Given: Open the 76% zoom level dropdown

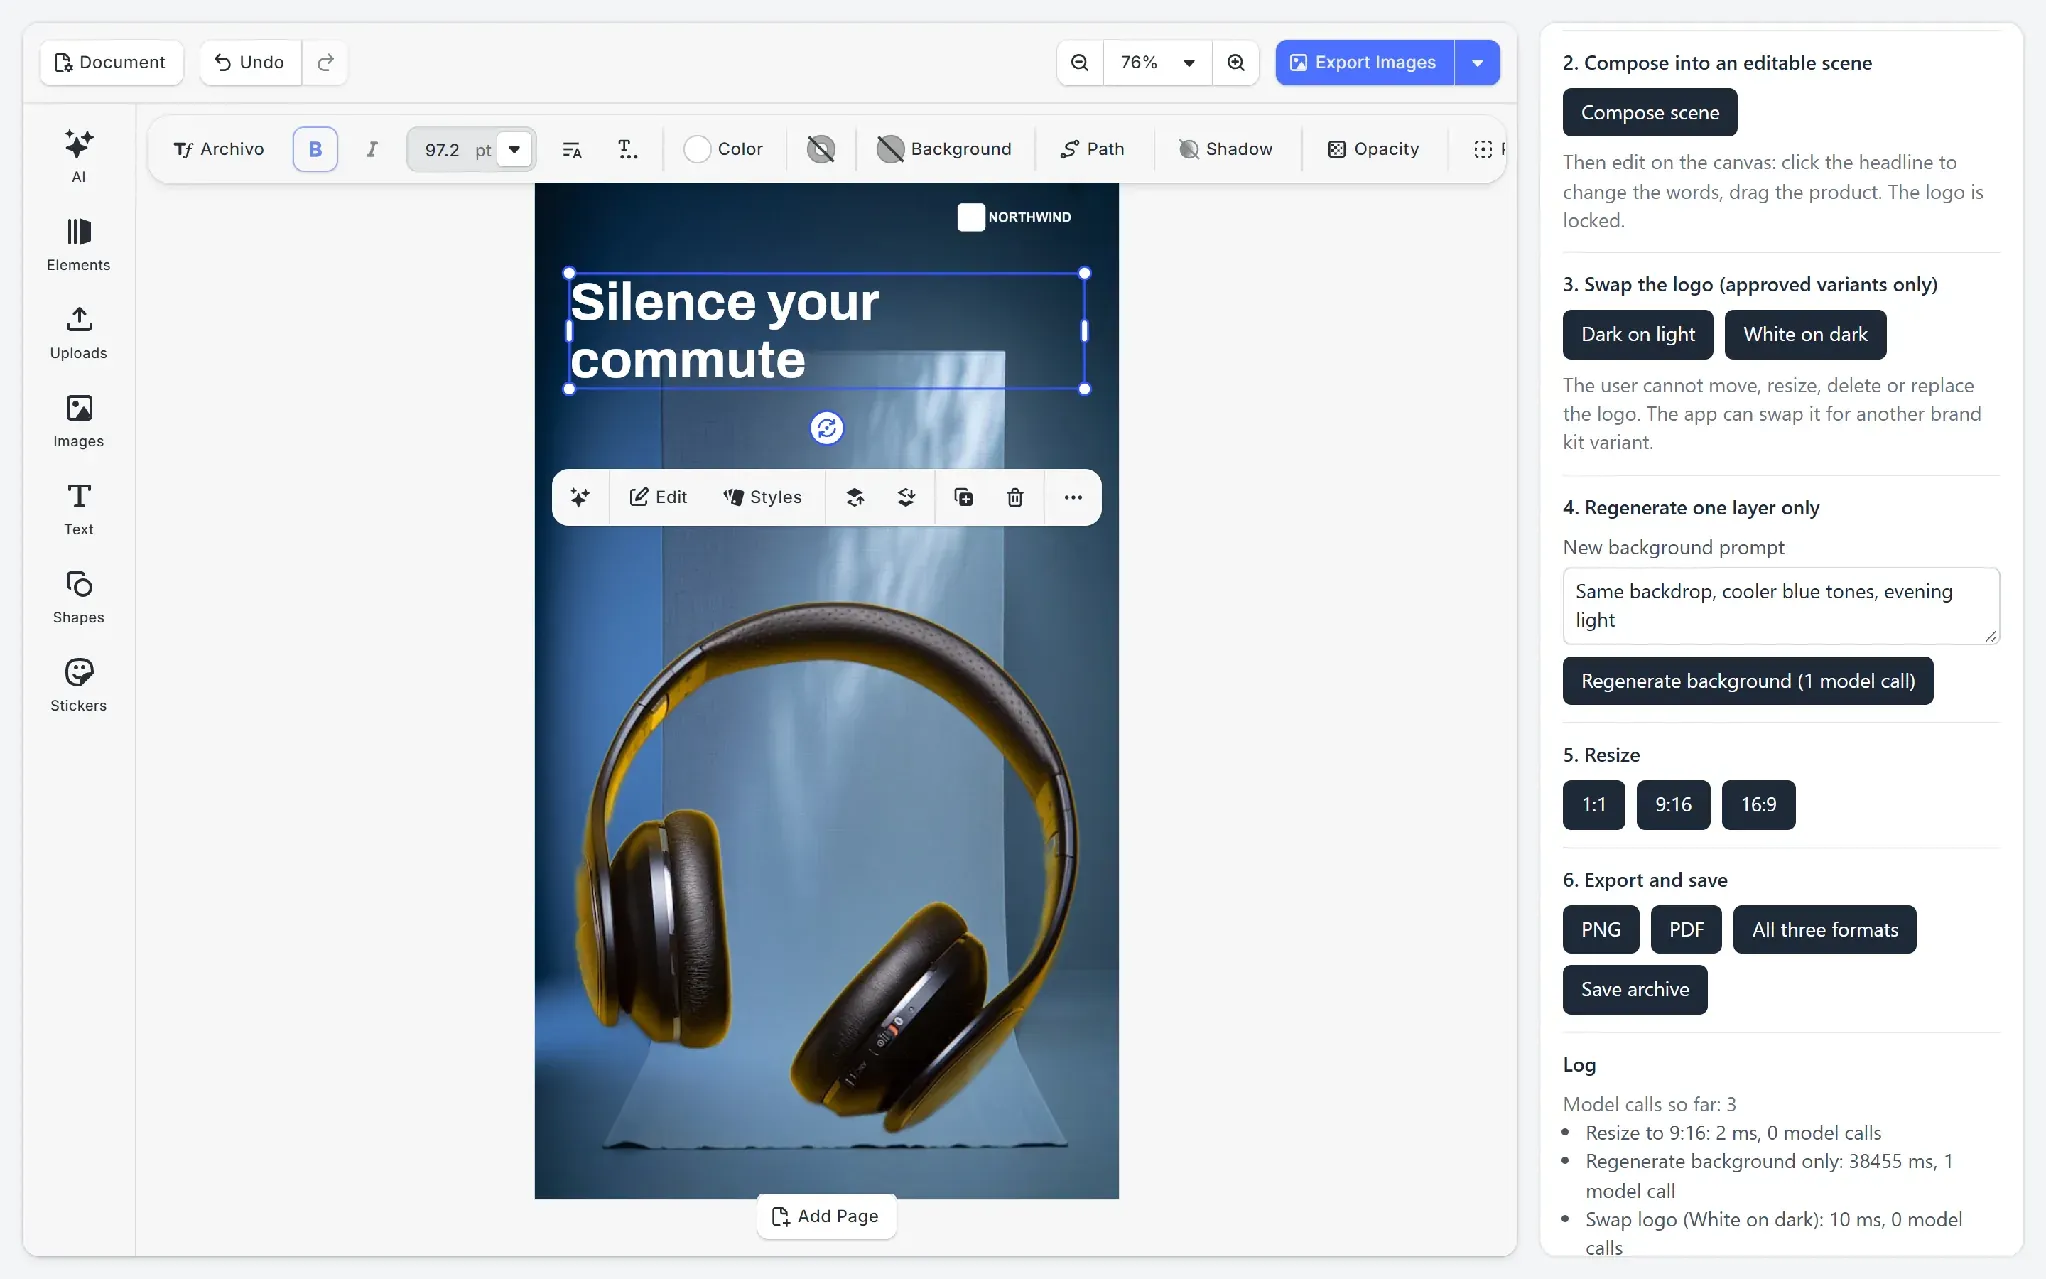Looking at the screenshot, I should point(1157,62).
